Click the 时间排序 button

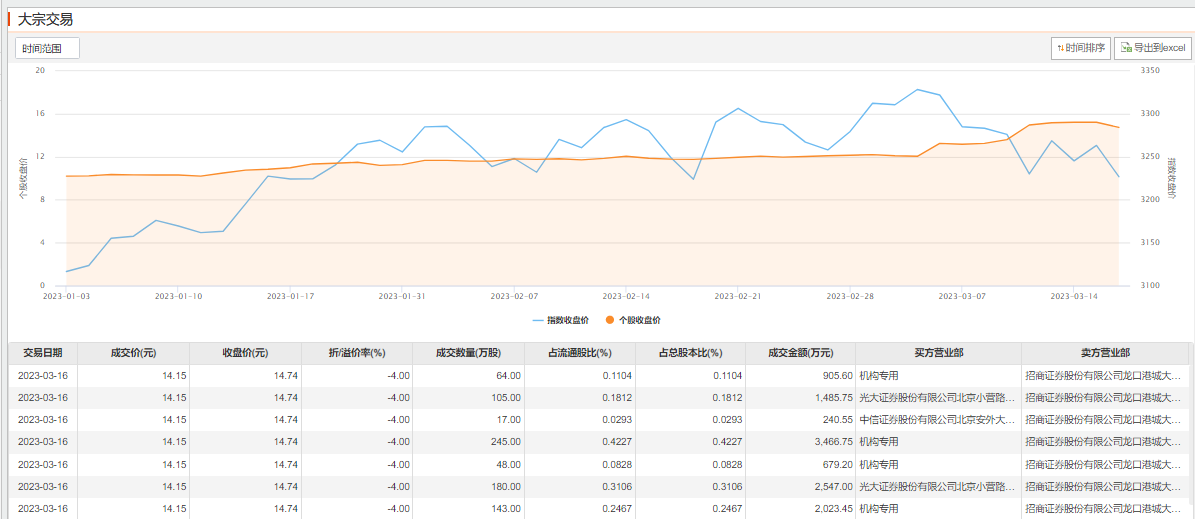(x=1080, y=48)
